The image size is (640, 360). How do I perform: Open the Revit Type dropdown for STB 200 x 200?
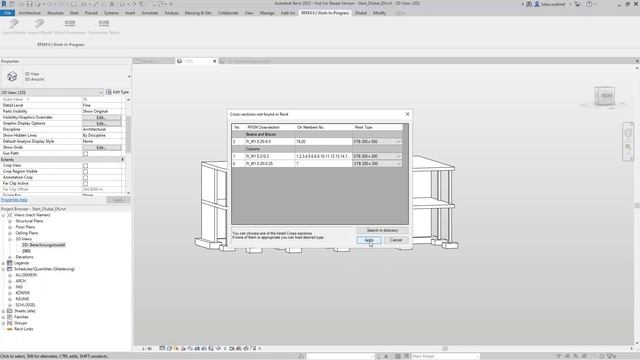point(399,156)
